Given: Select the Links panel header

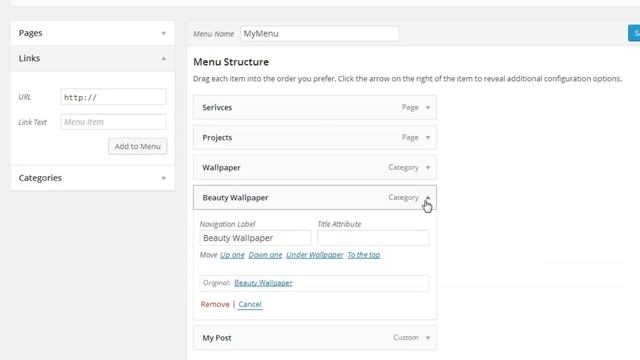Looking at the screenshot, I should pyautogui.click(x=93, y=58).
